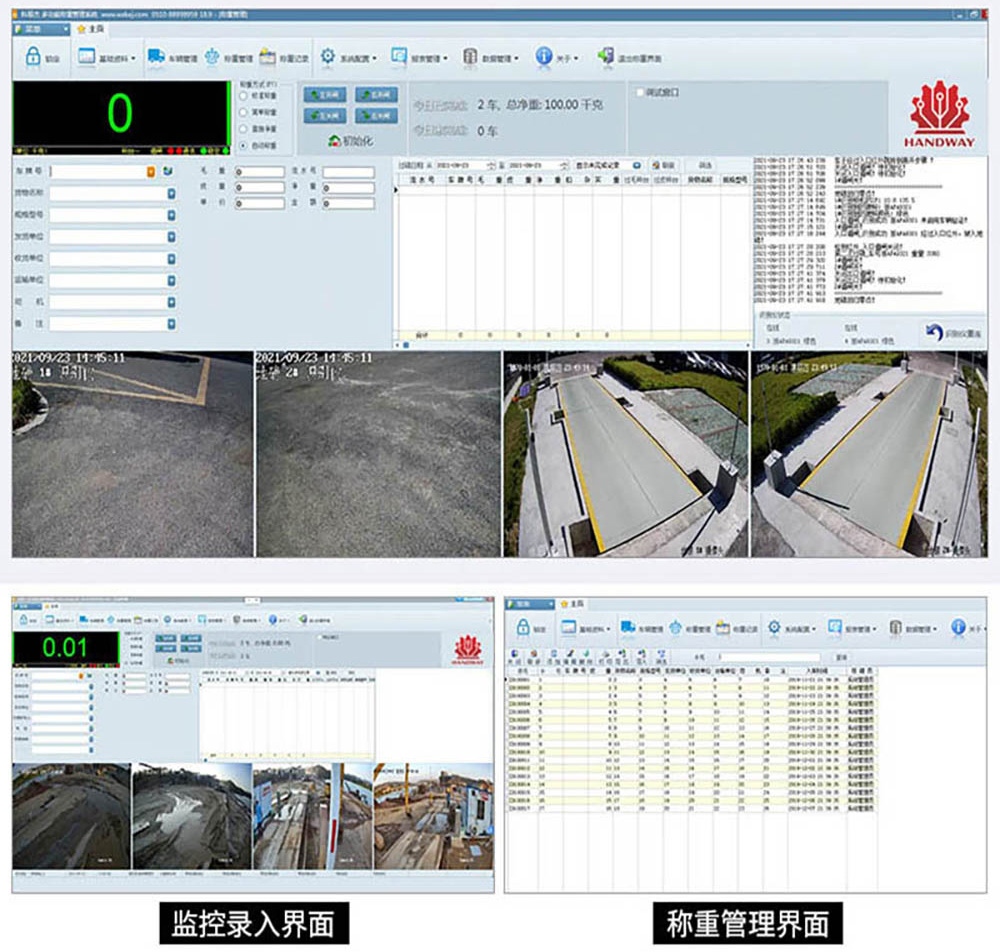Click the blue truck vehicle management icon
The image size is (1000, 952).
point(156,58)
